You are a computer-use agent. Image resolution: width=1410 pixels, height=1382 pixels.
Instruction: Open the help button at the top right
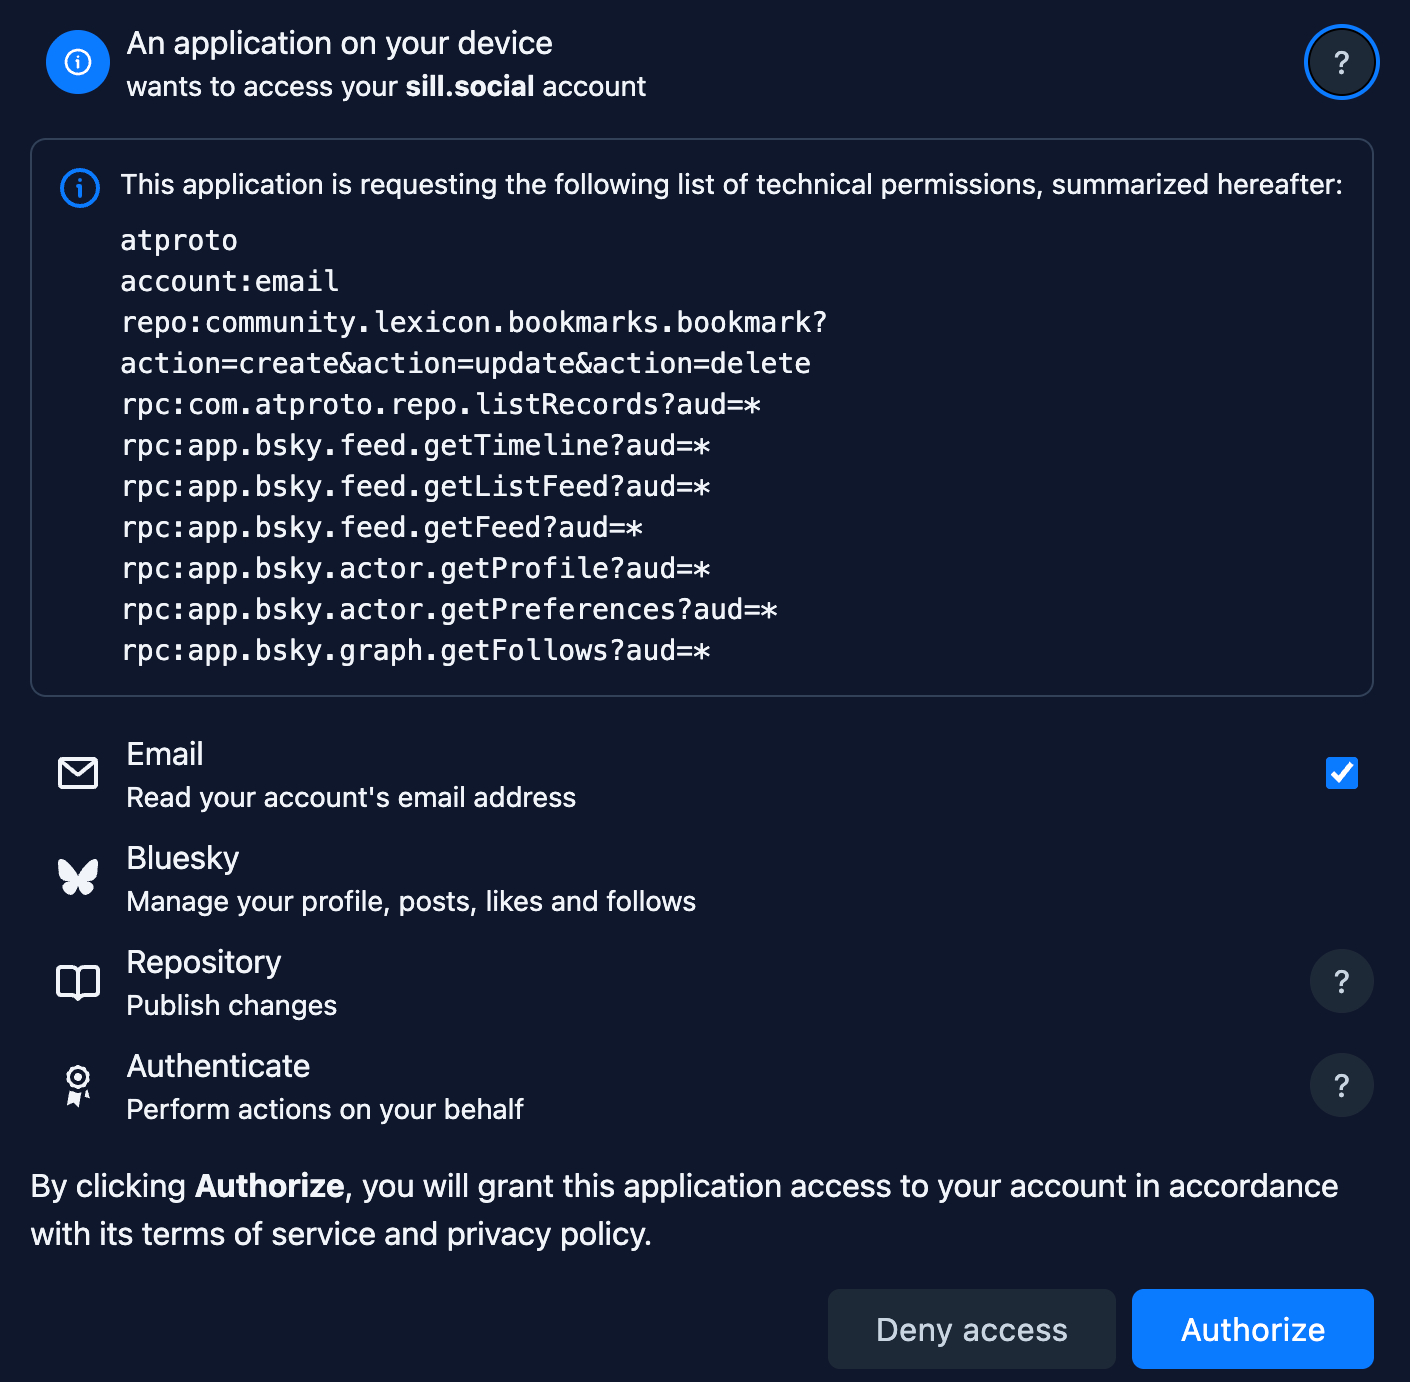point(1341,62)
